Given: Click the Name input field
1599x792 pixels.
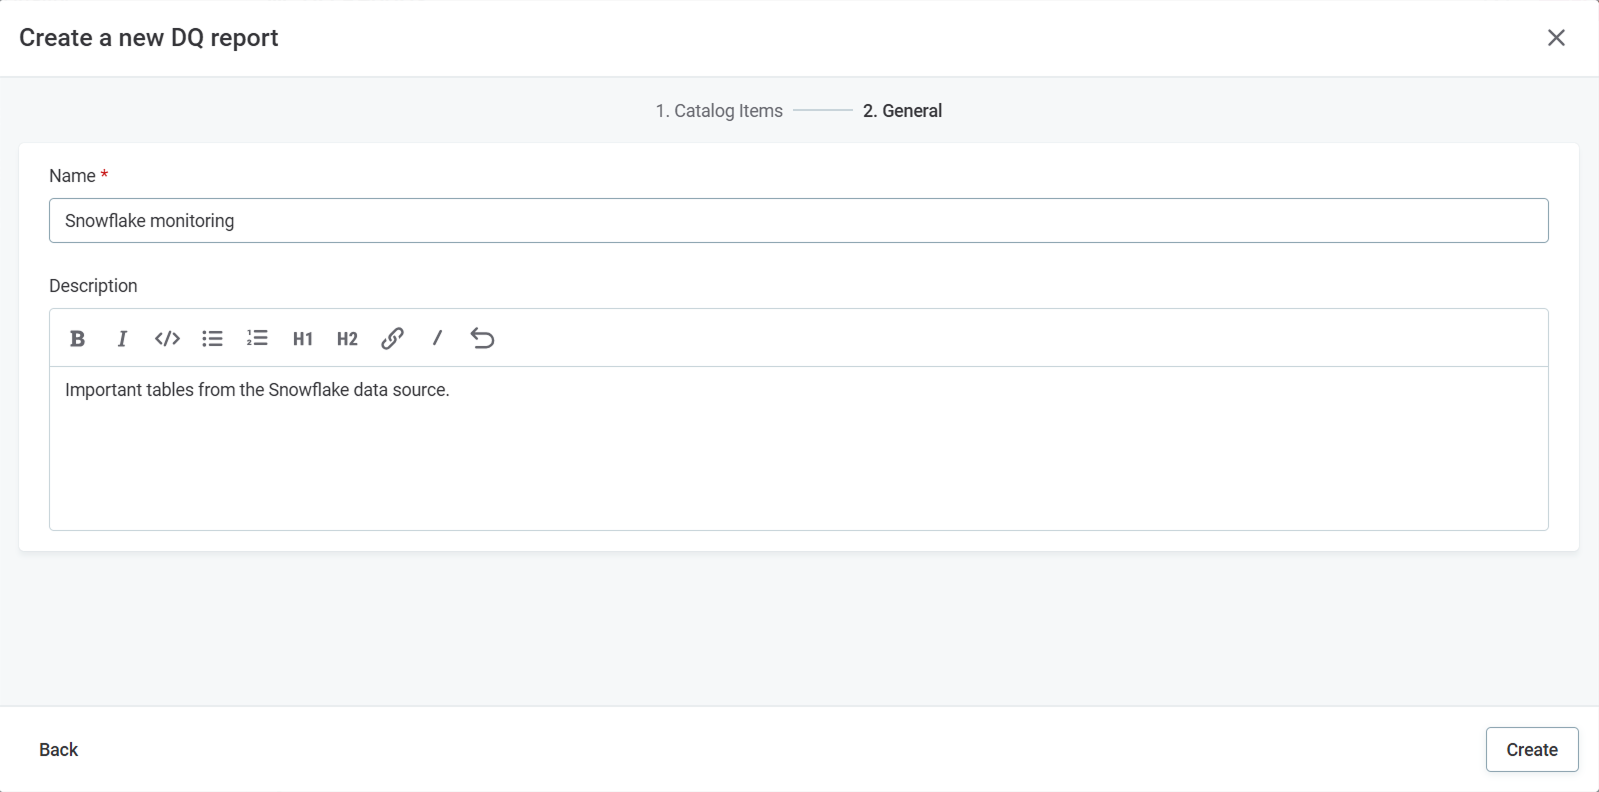Looking at the screenshot, I should click(x=799, y=220).
